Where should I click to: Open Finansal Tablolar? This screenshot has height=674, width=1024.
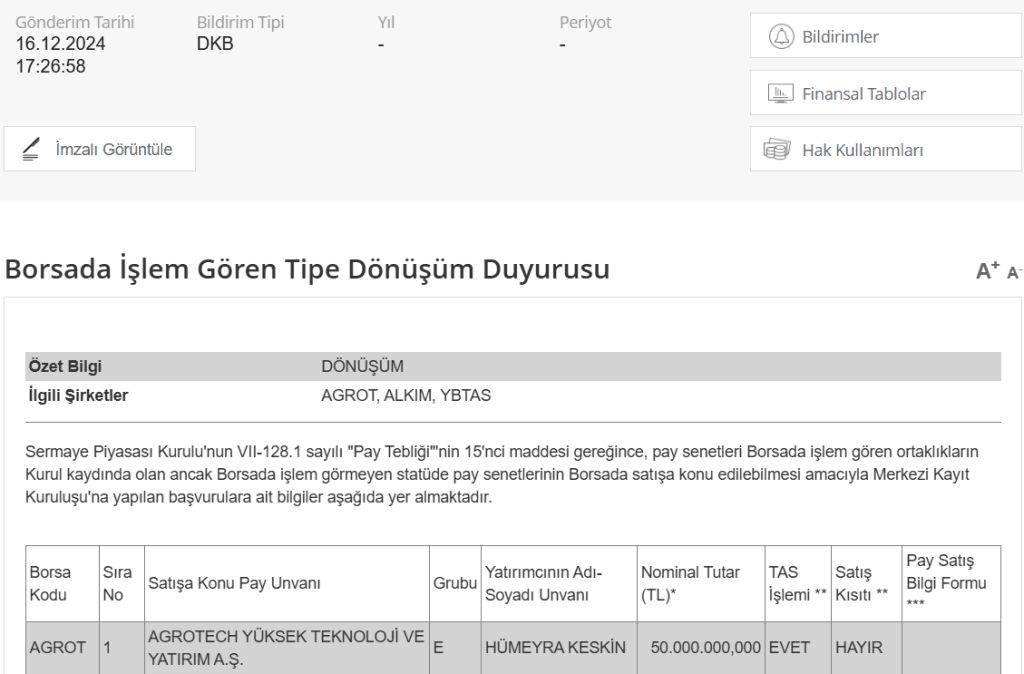pyautogui.click(x=886, y=93)
